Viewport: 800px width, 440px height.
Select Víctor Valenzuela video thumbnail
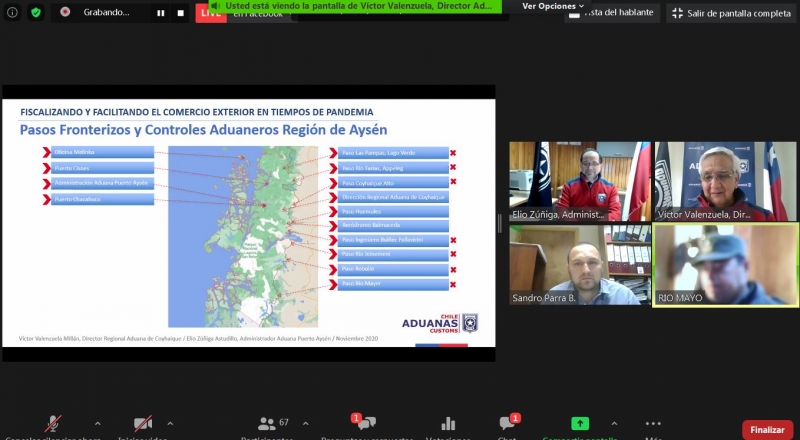[x=726, y=181]
